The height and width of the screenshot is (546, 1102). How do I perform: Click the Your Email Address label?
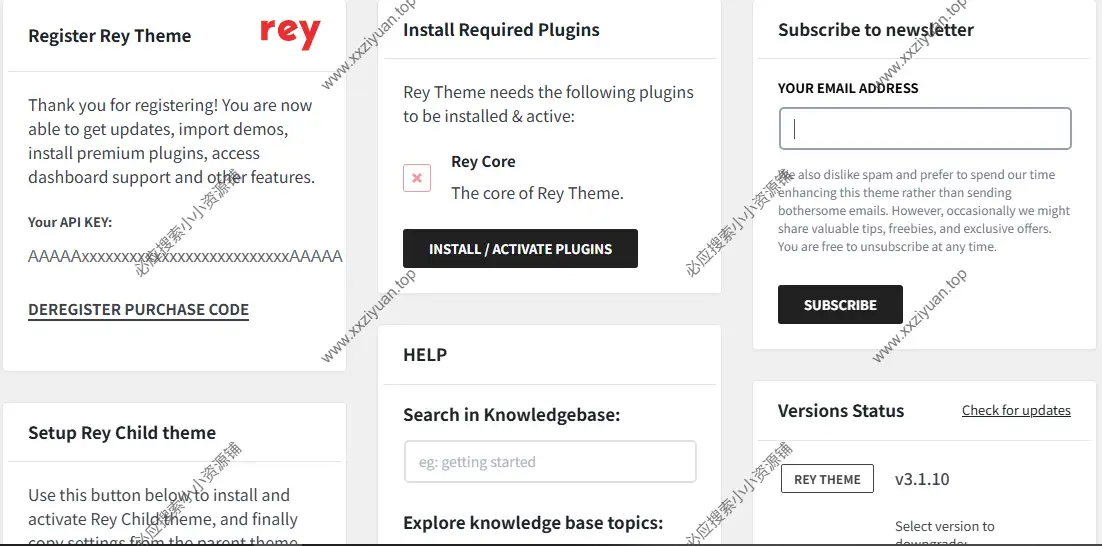point(847,88)
